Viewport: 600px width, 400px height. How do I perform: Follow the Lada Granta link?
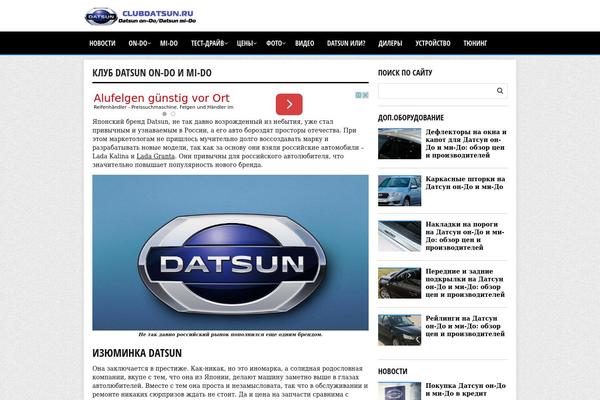pos(155,156)
